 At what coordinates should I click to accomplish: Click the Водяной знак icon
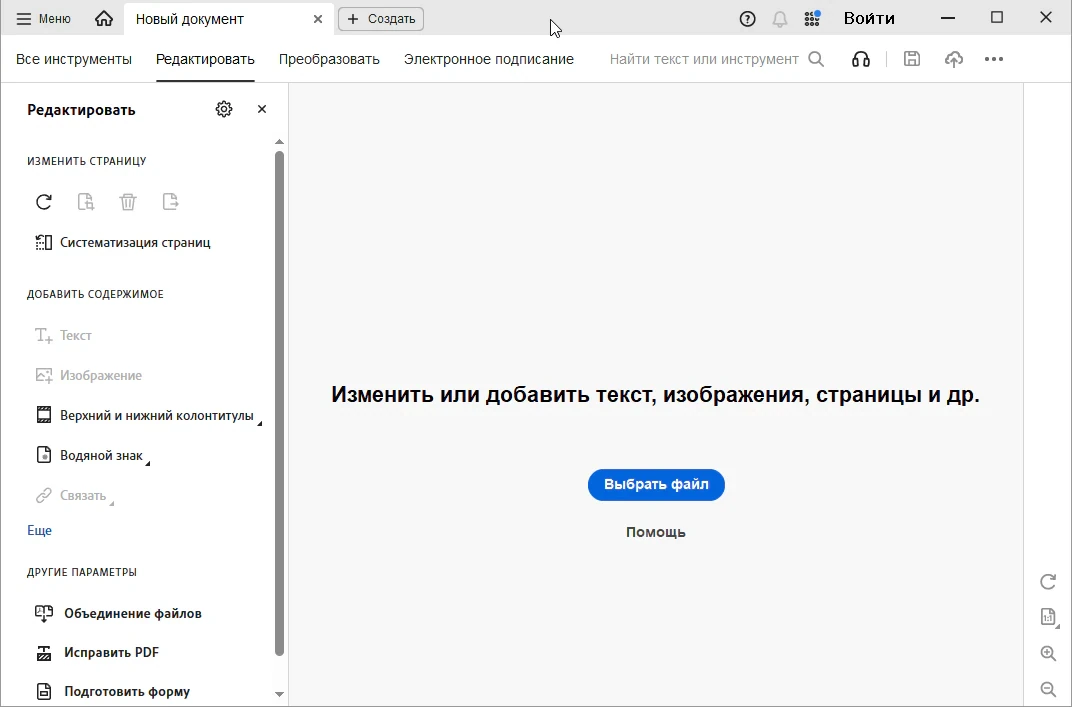pyautogui.click(x=44, y=455)
